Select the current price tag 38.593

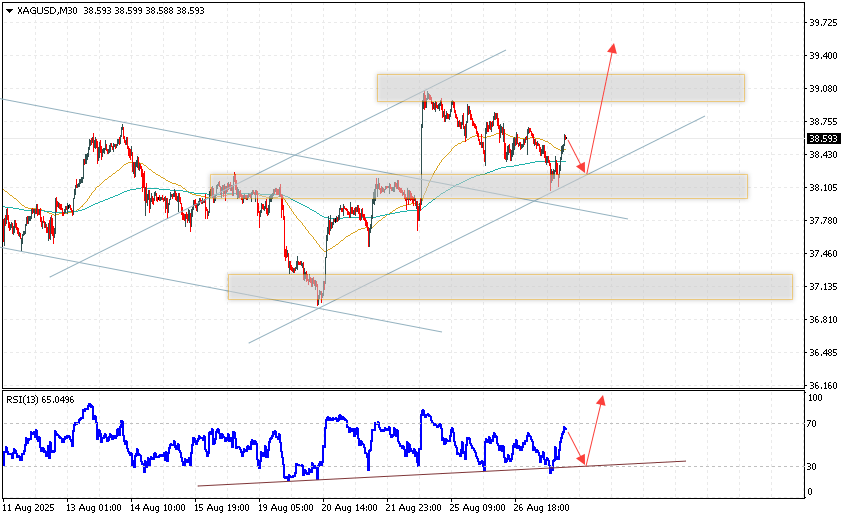823,139
